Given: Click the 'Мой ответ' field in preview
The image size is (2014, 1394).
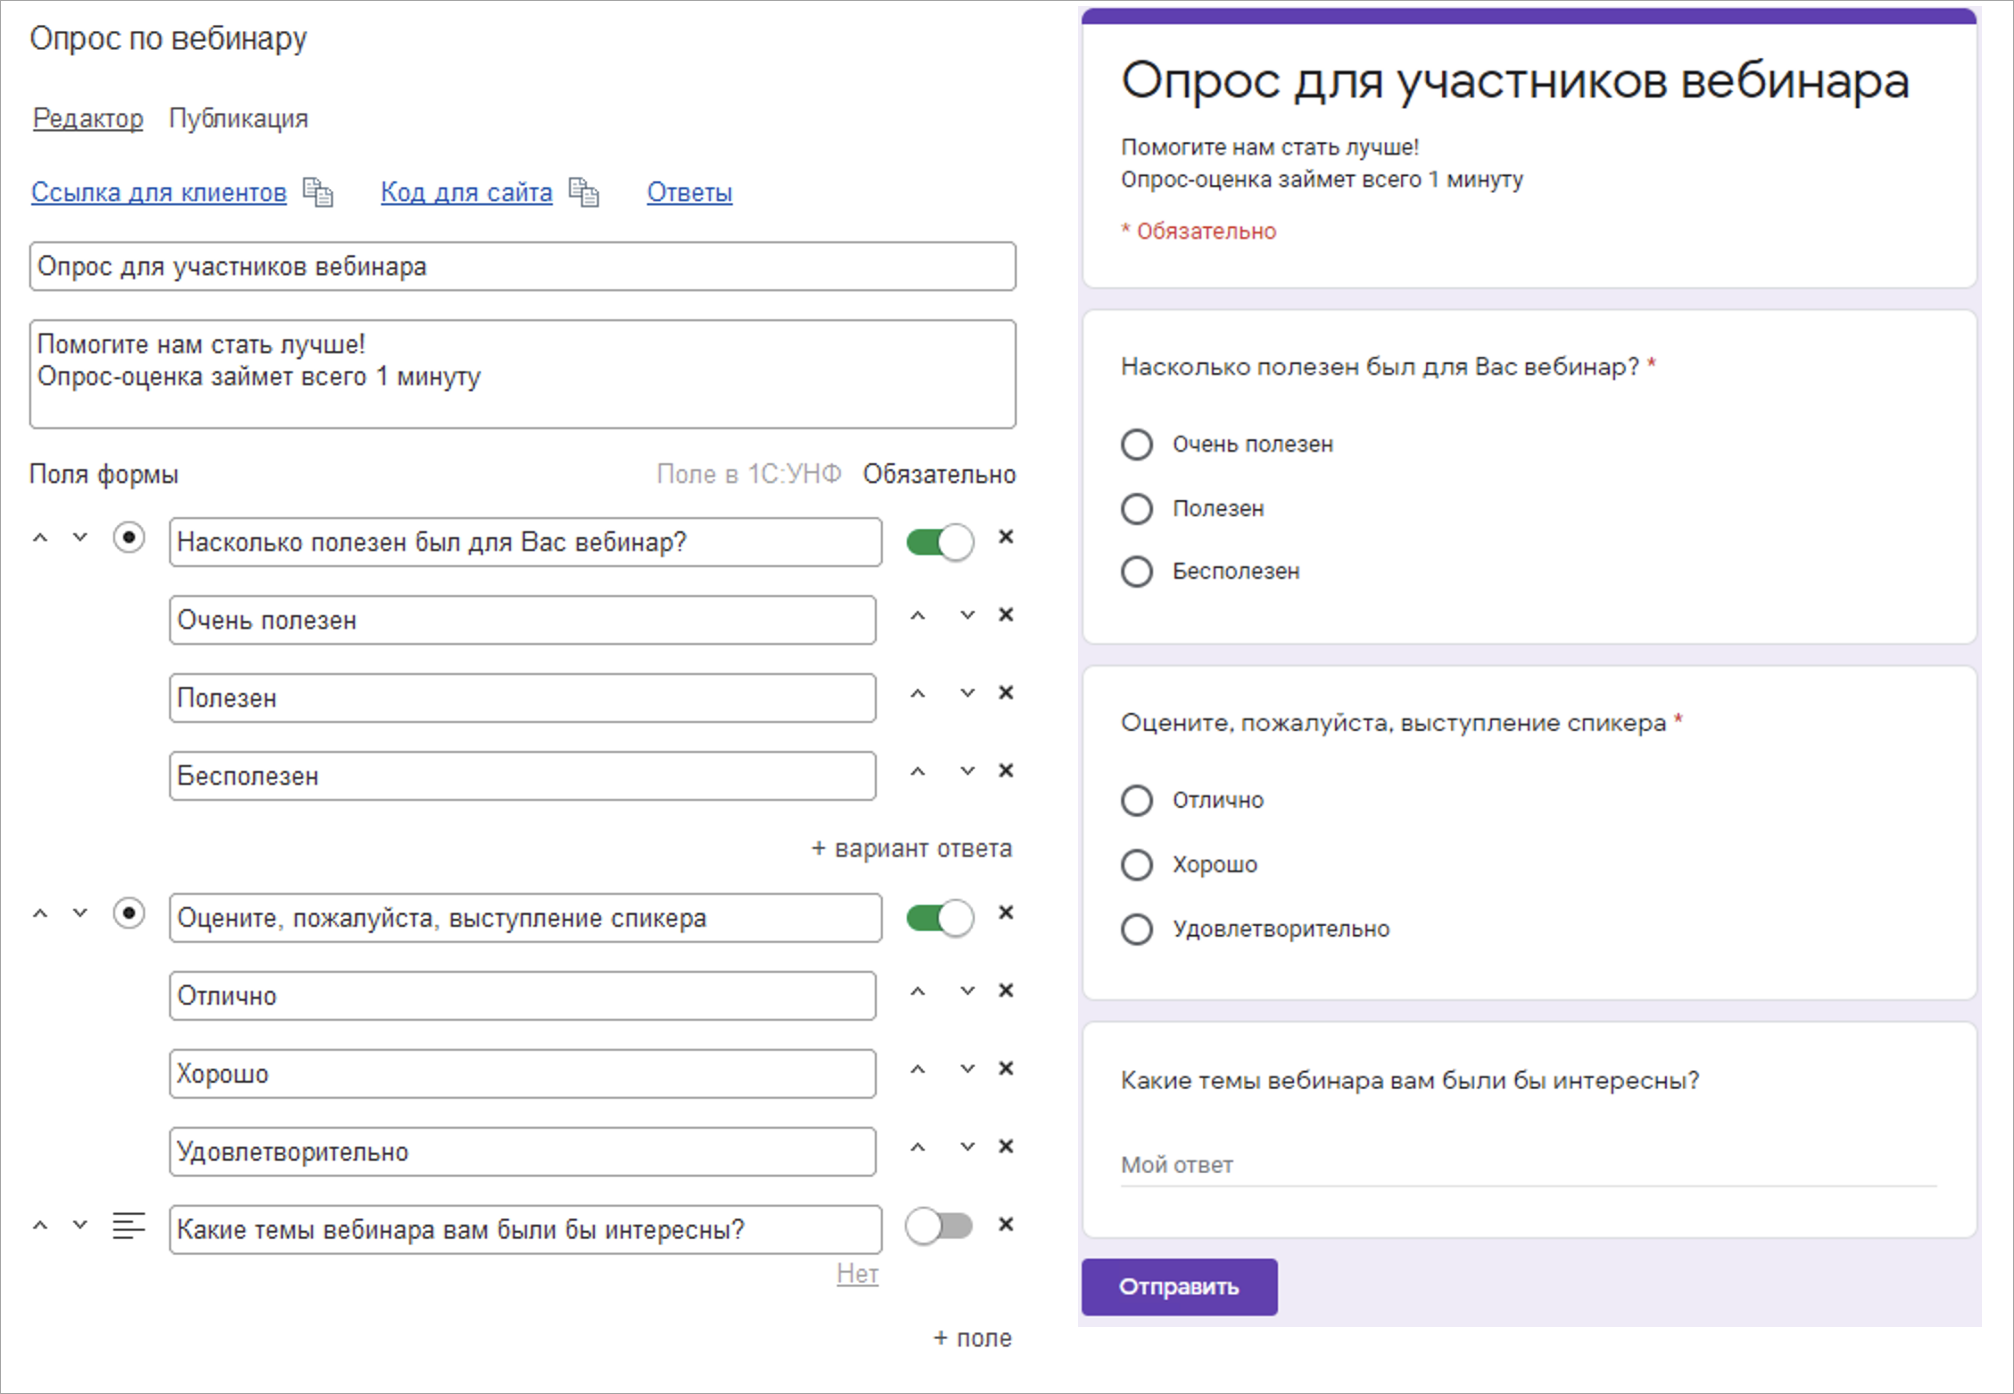Looking at the screenshot, I should pos(1528,1165).
